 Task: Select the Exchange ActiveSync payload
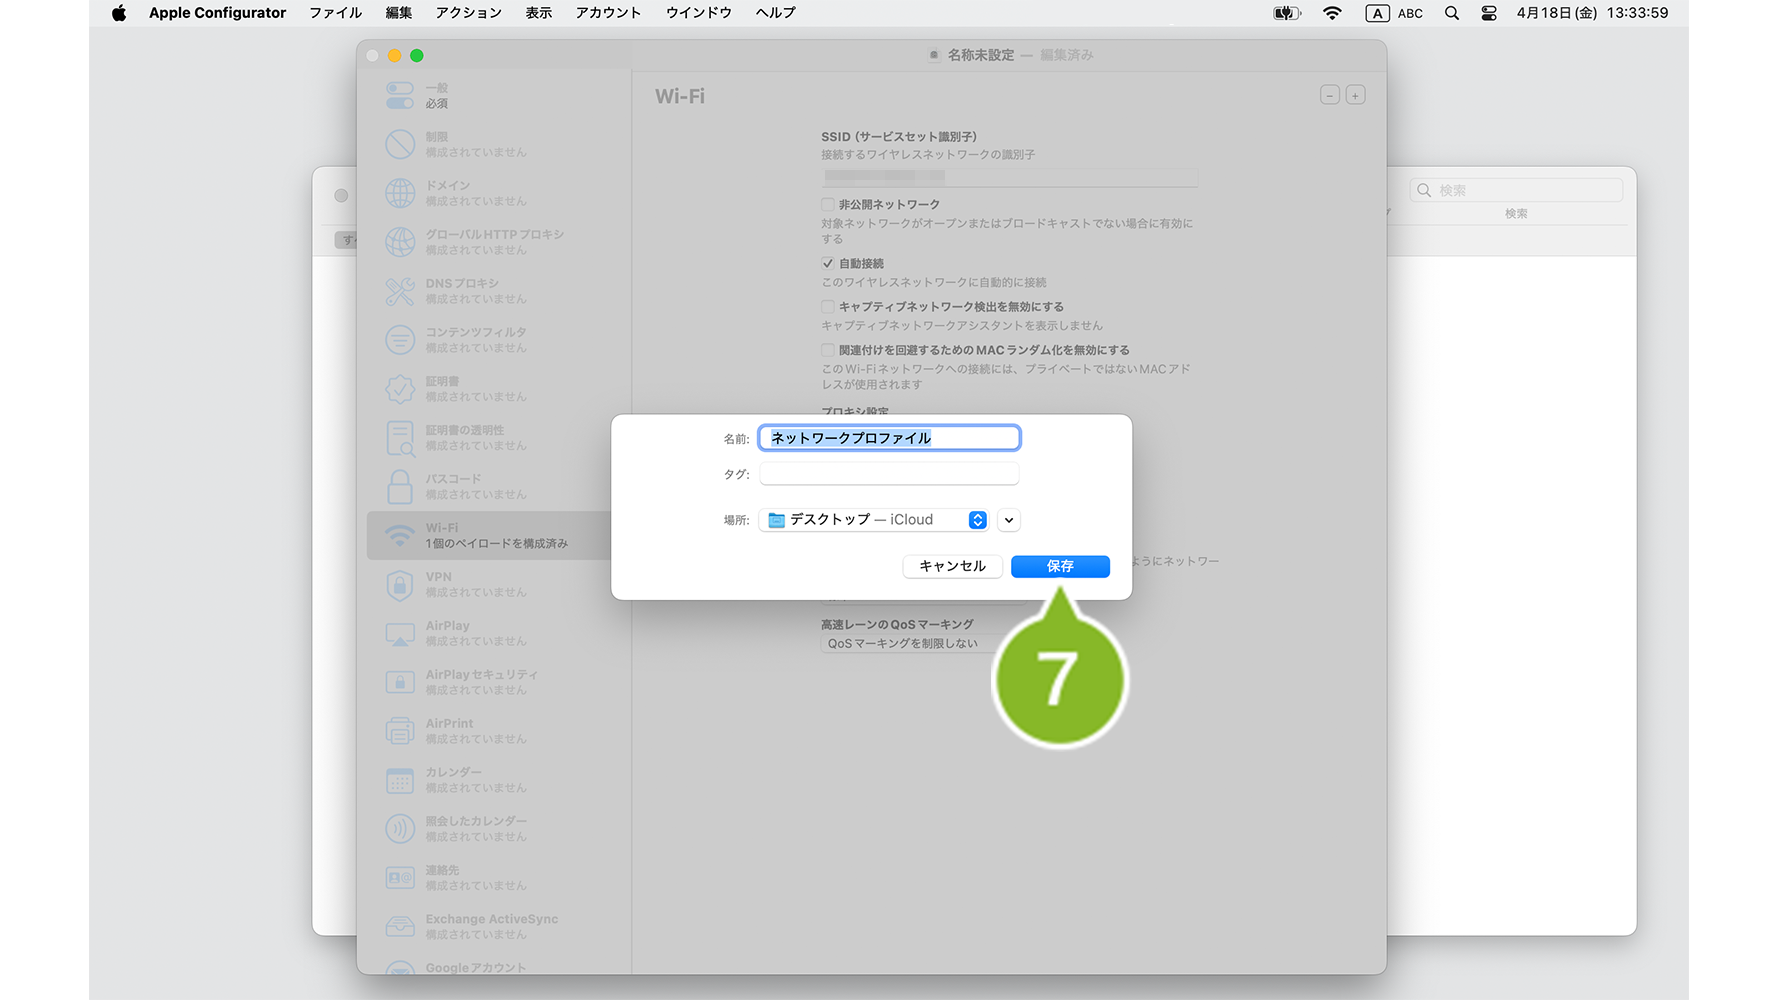point(496,927)
